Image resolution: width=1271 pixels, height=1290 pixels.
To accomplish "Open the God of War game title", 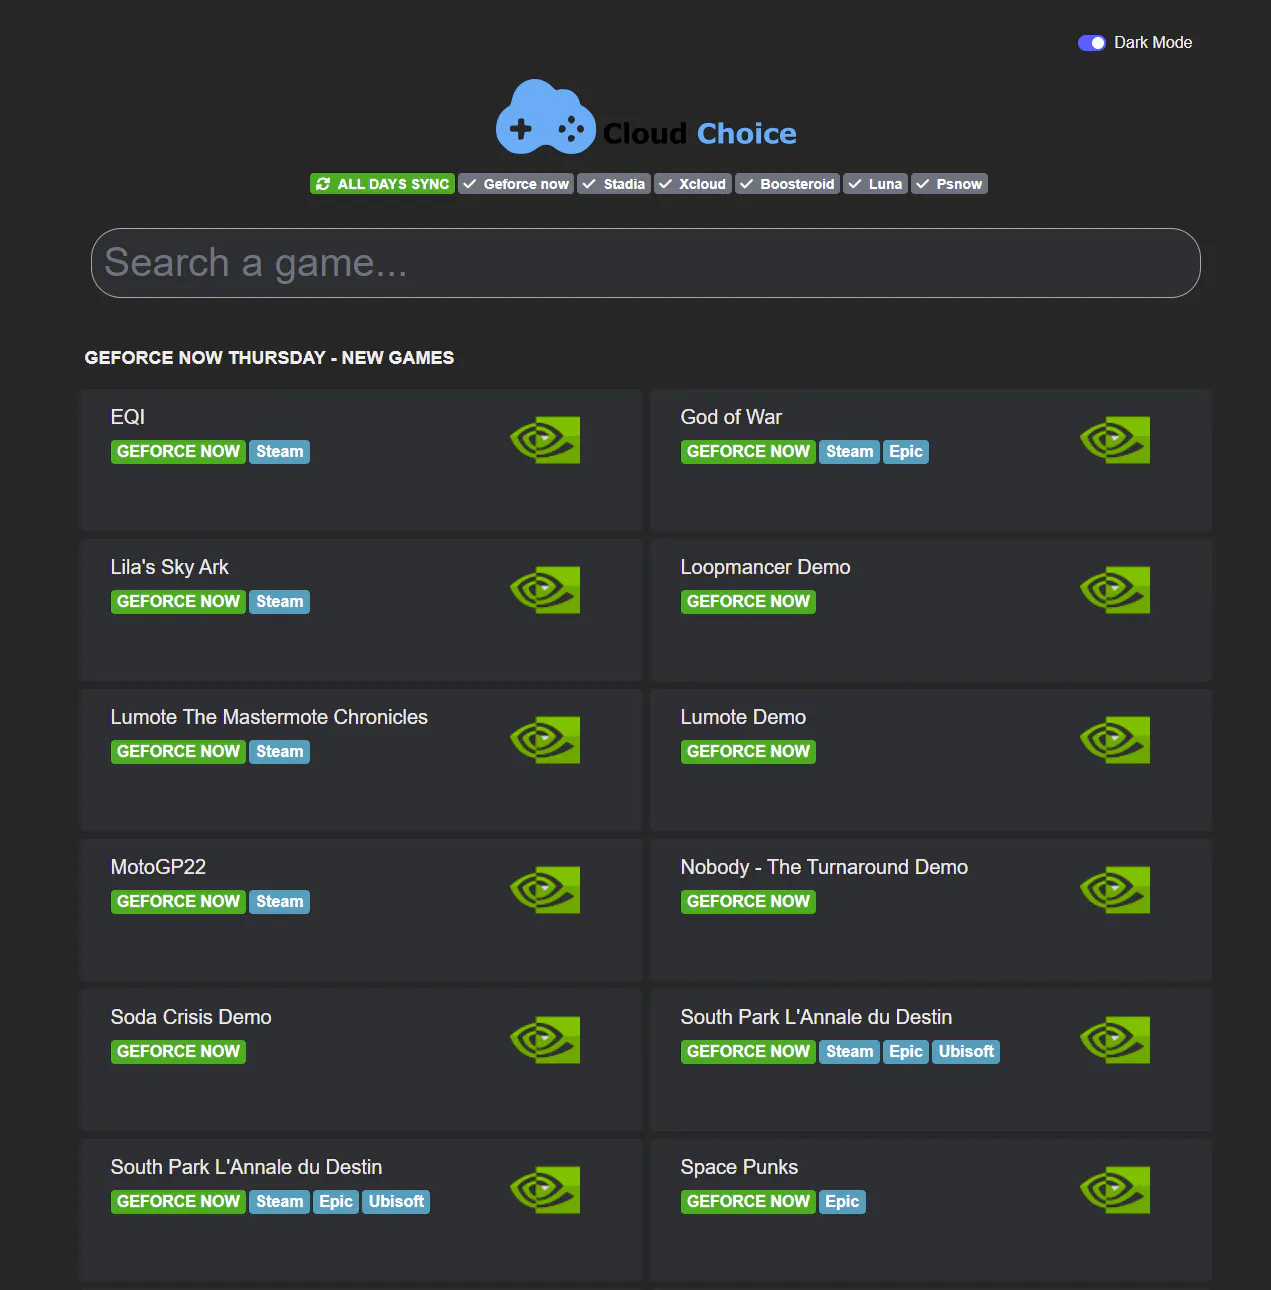I will pos(731,417).
